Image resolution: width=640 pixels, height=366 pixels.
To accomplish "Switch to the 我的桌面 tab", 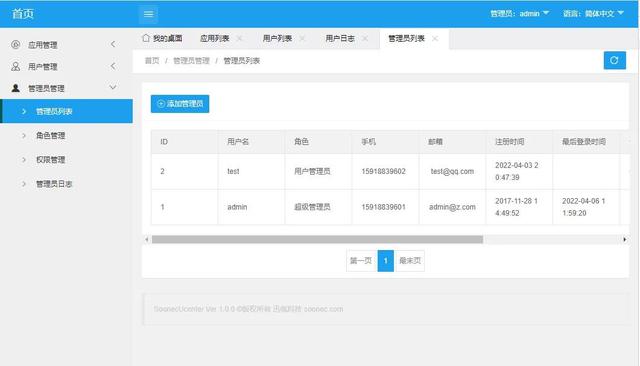I will (162, 38).
